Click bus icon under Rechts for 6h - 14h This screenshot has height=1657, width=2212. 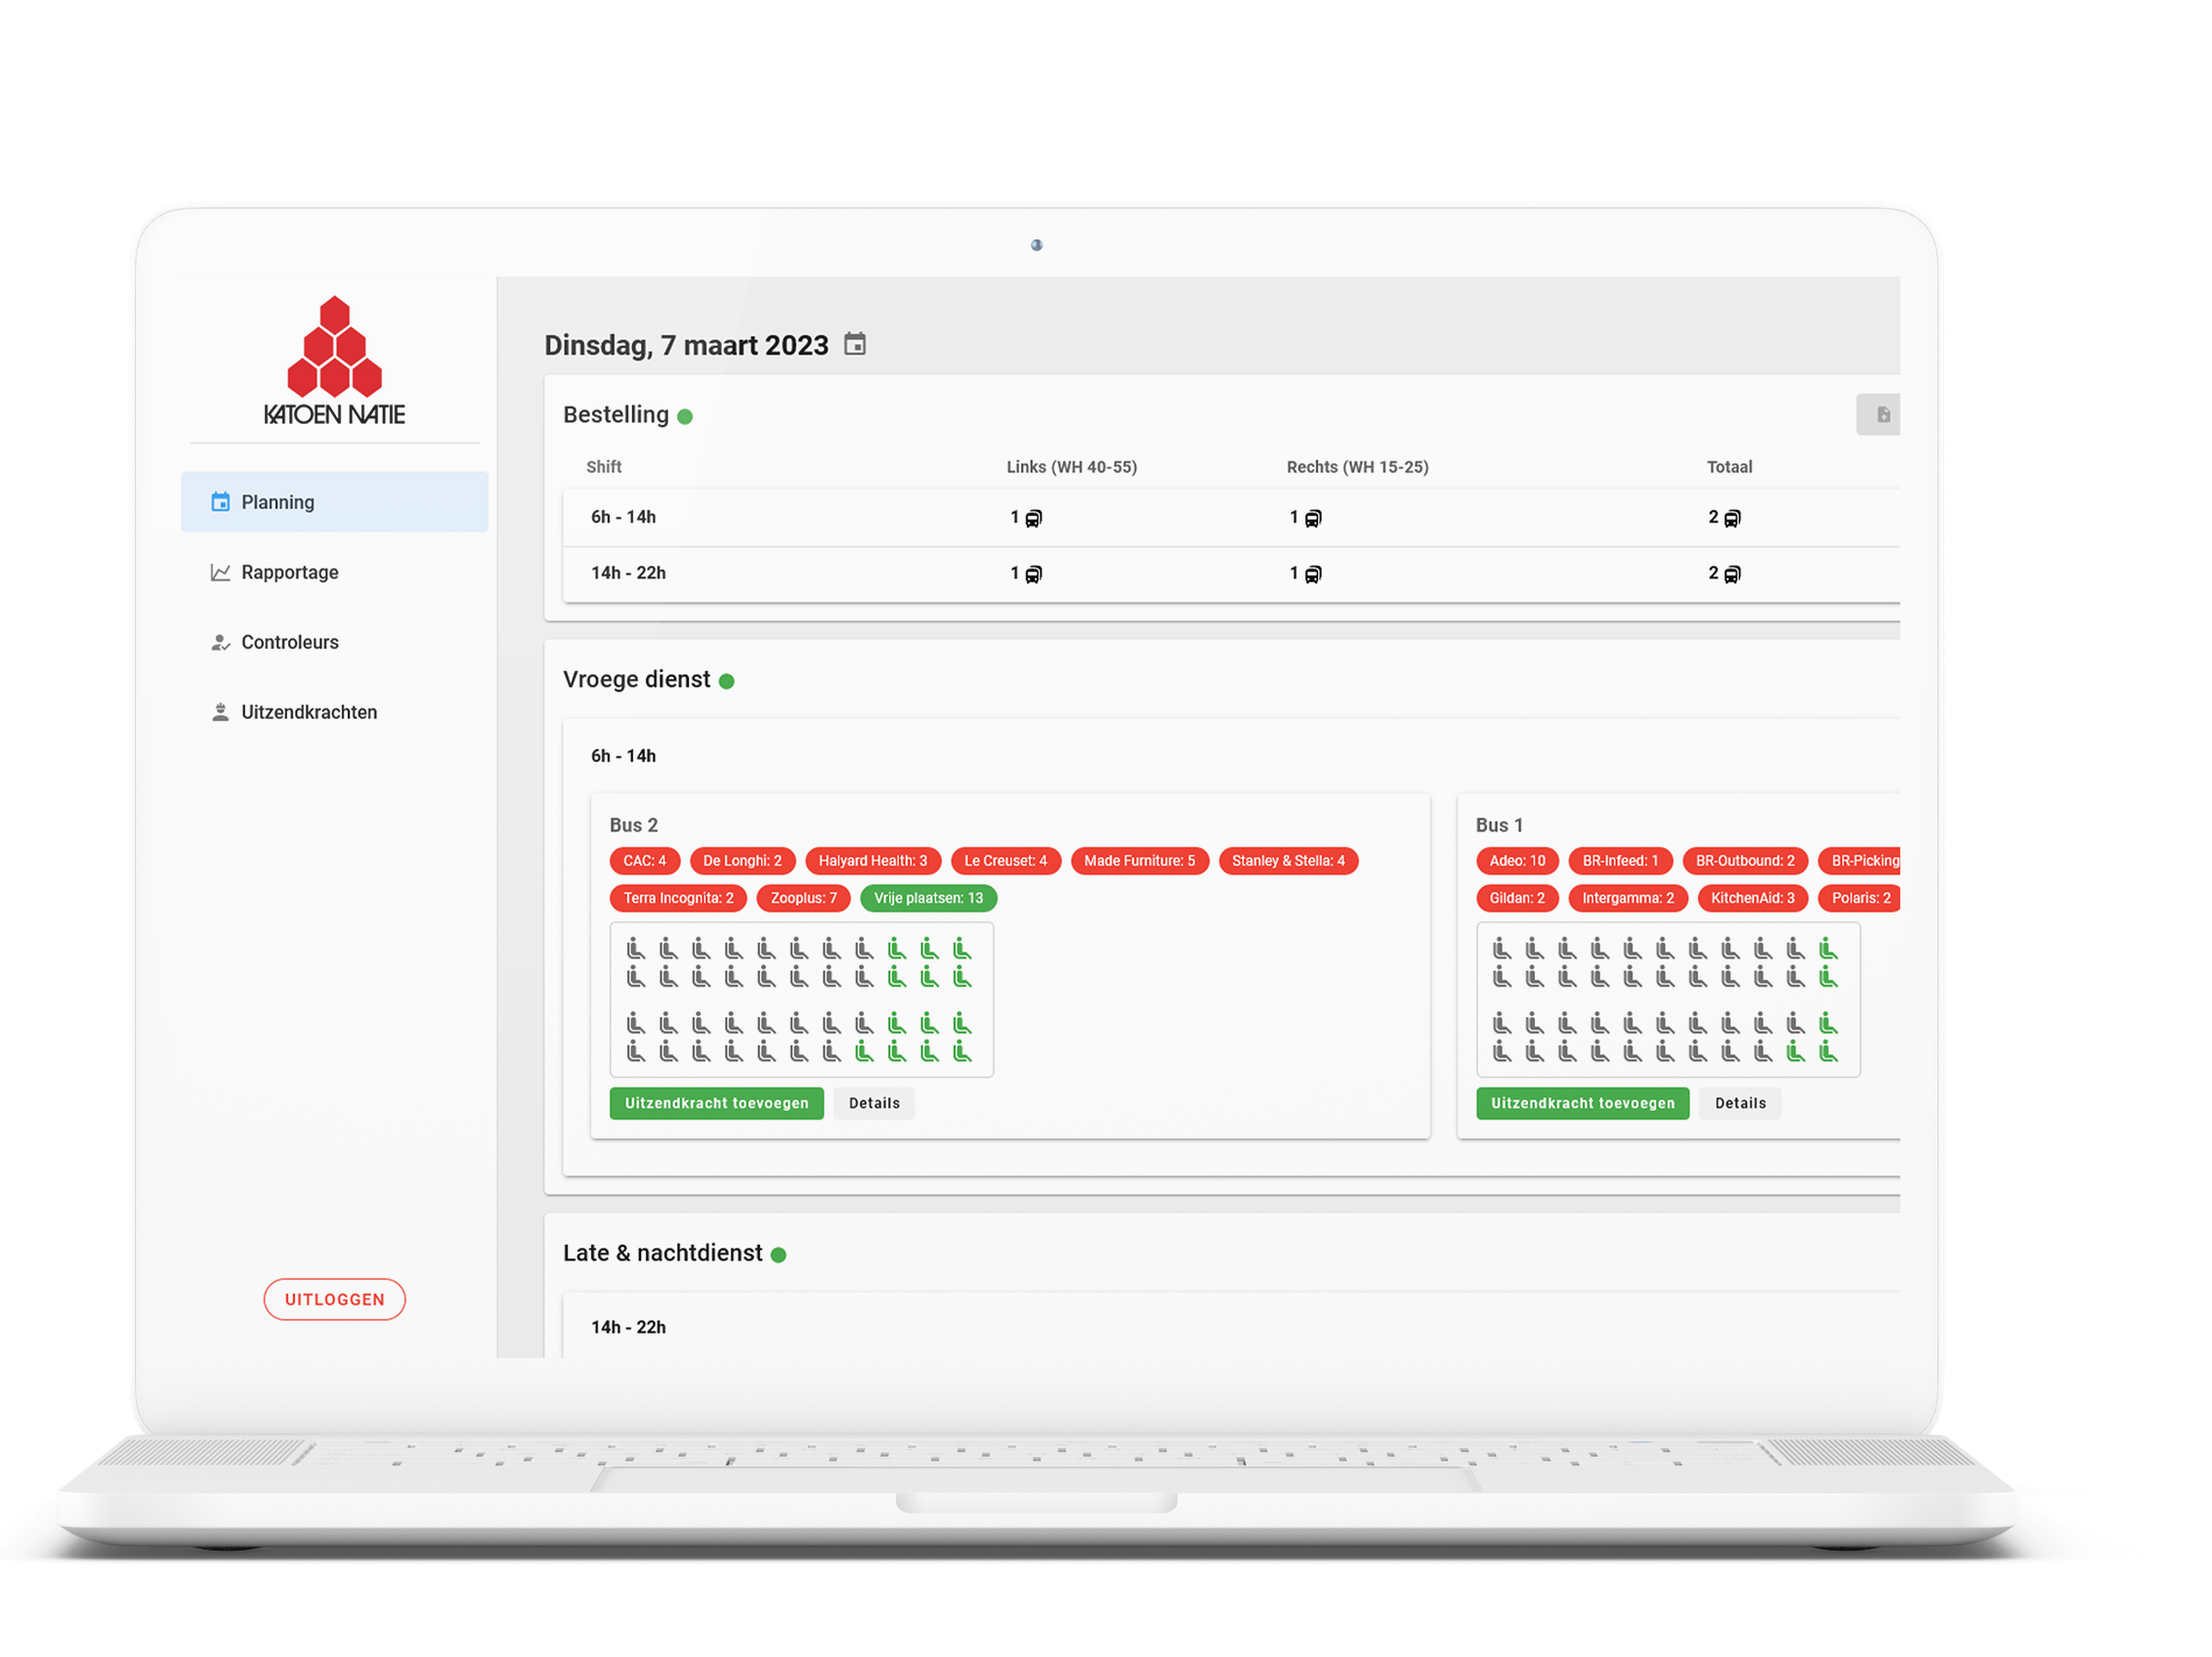[x=1313, y=518]
